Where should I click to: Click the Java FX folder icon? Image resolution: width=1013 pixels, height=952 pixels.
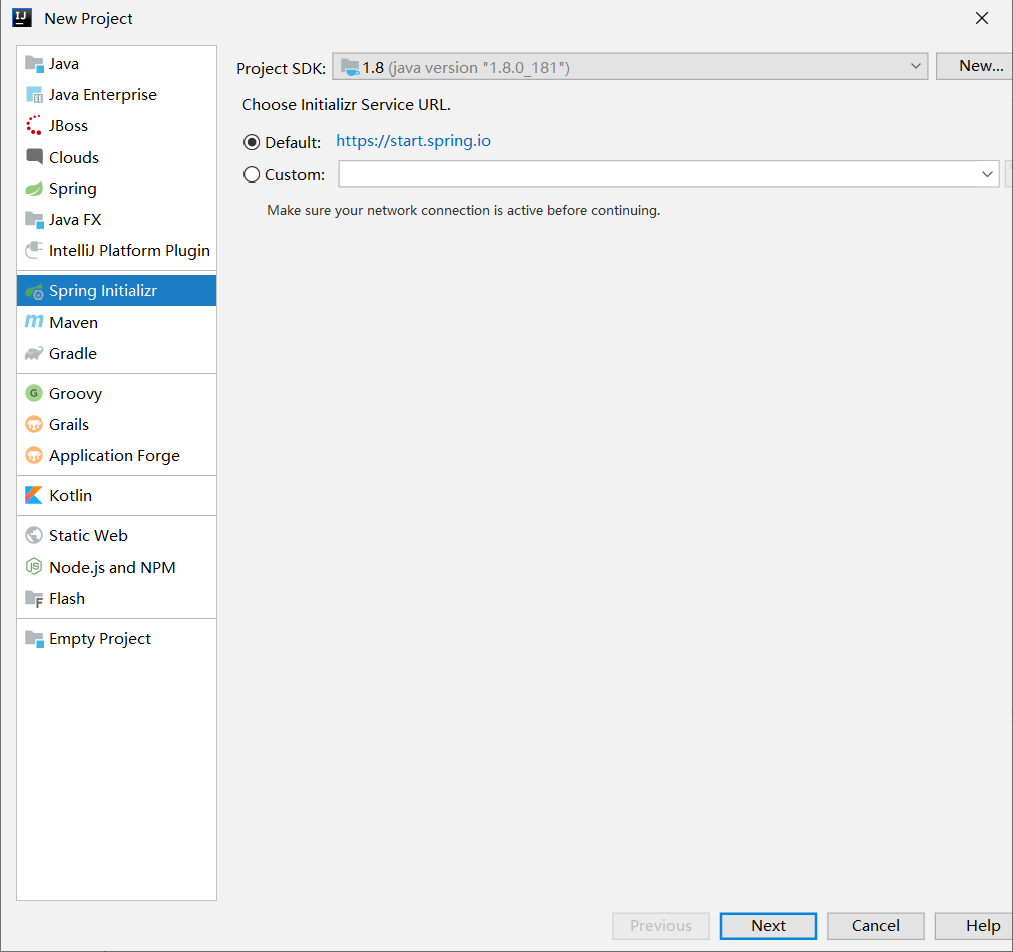[x=34, y=220]
